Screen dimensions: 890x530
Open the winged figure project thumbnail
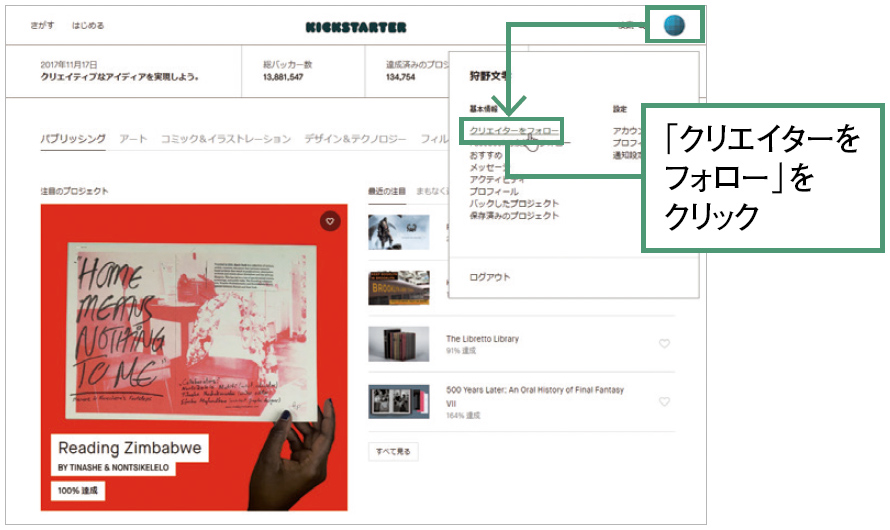[398, 232]
